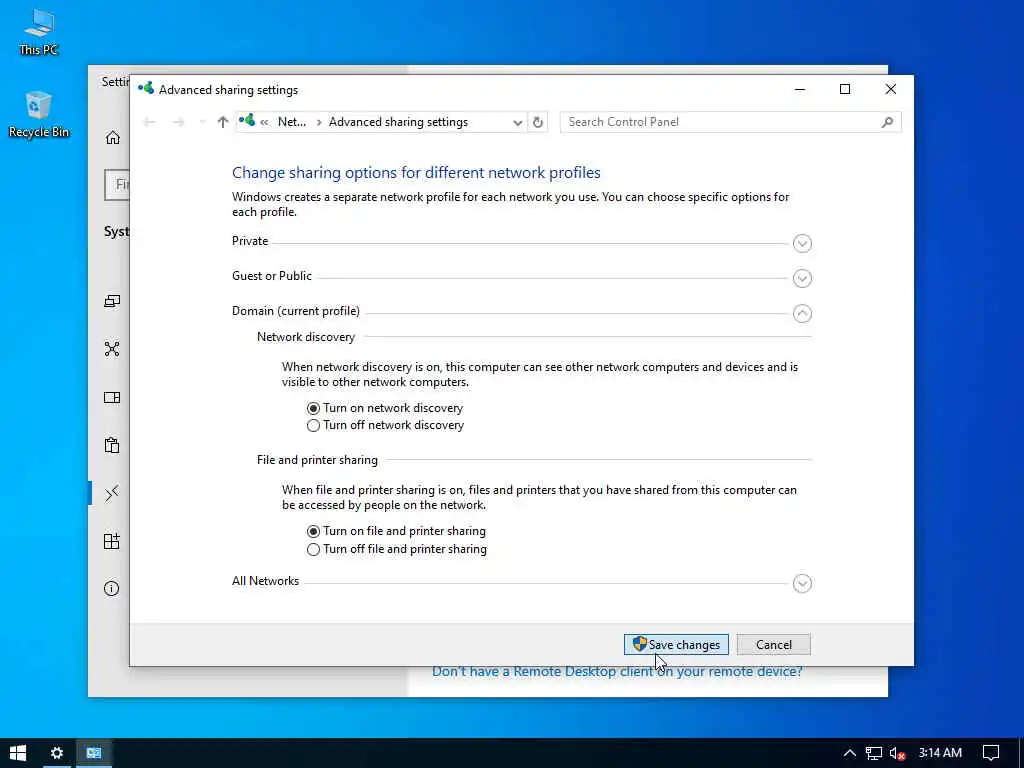
Task: Minimize the Advanced sharing settings window
Action: click(799, 89)
